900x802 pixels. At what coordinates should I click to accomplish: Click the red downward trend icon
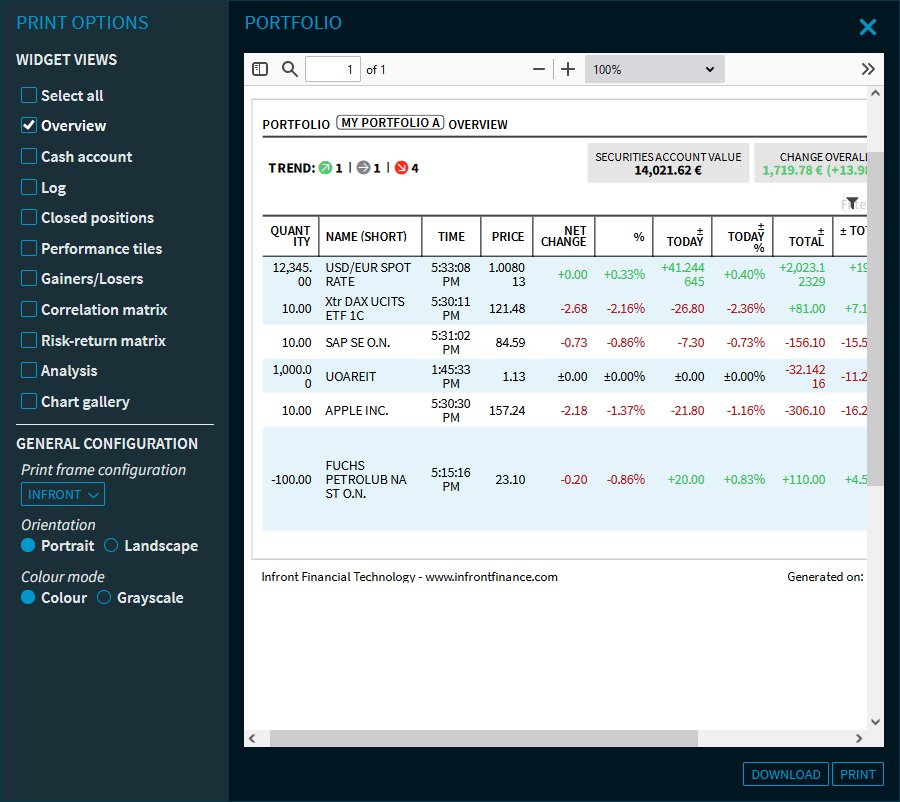[x=401, y=168]
